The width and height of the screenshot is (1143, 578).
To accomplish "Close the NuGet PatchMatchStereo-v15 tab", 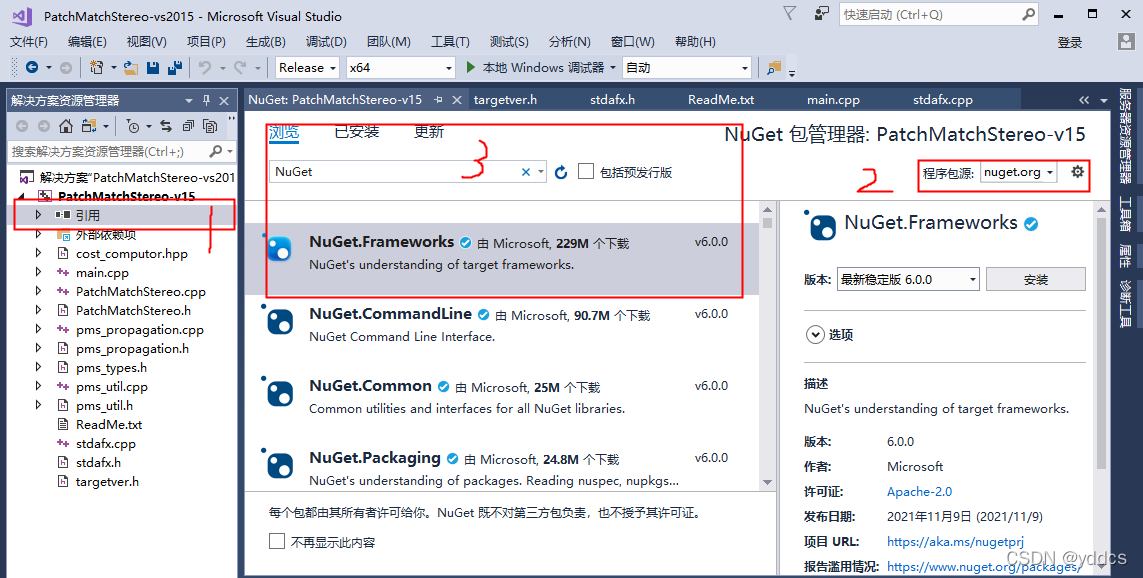I will 457,100.
